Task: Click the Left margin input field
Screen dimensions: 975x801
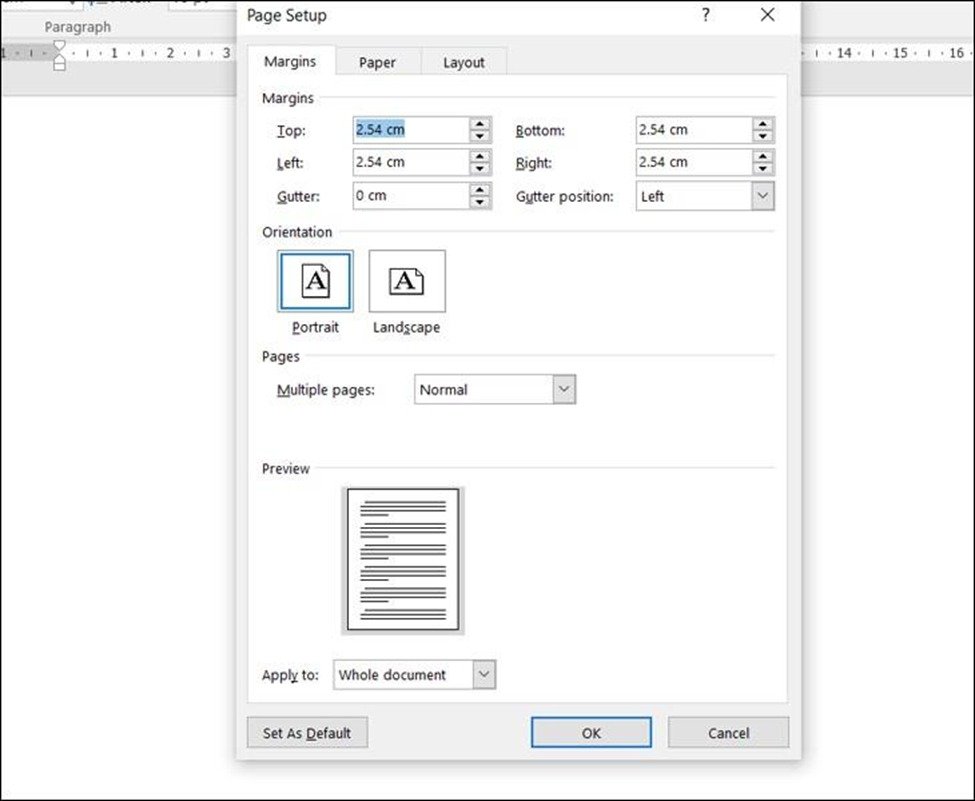Action: pyautogui.click(x=412, y=162)
